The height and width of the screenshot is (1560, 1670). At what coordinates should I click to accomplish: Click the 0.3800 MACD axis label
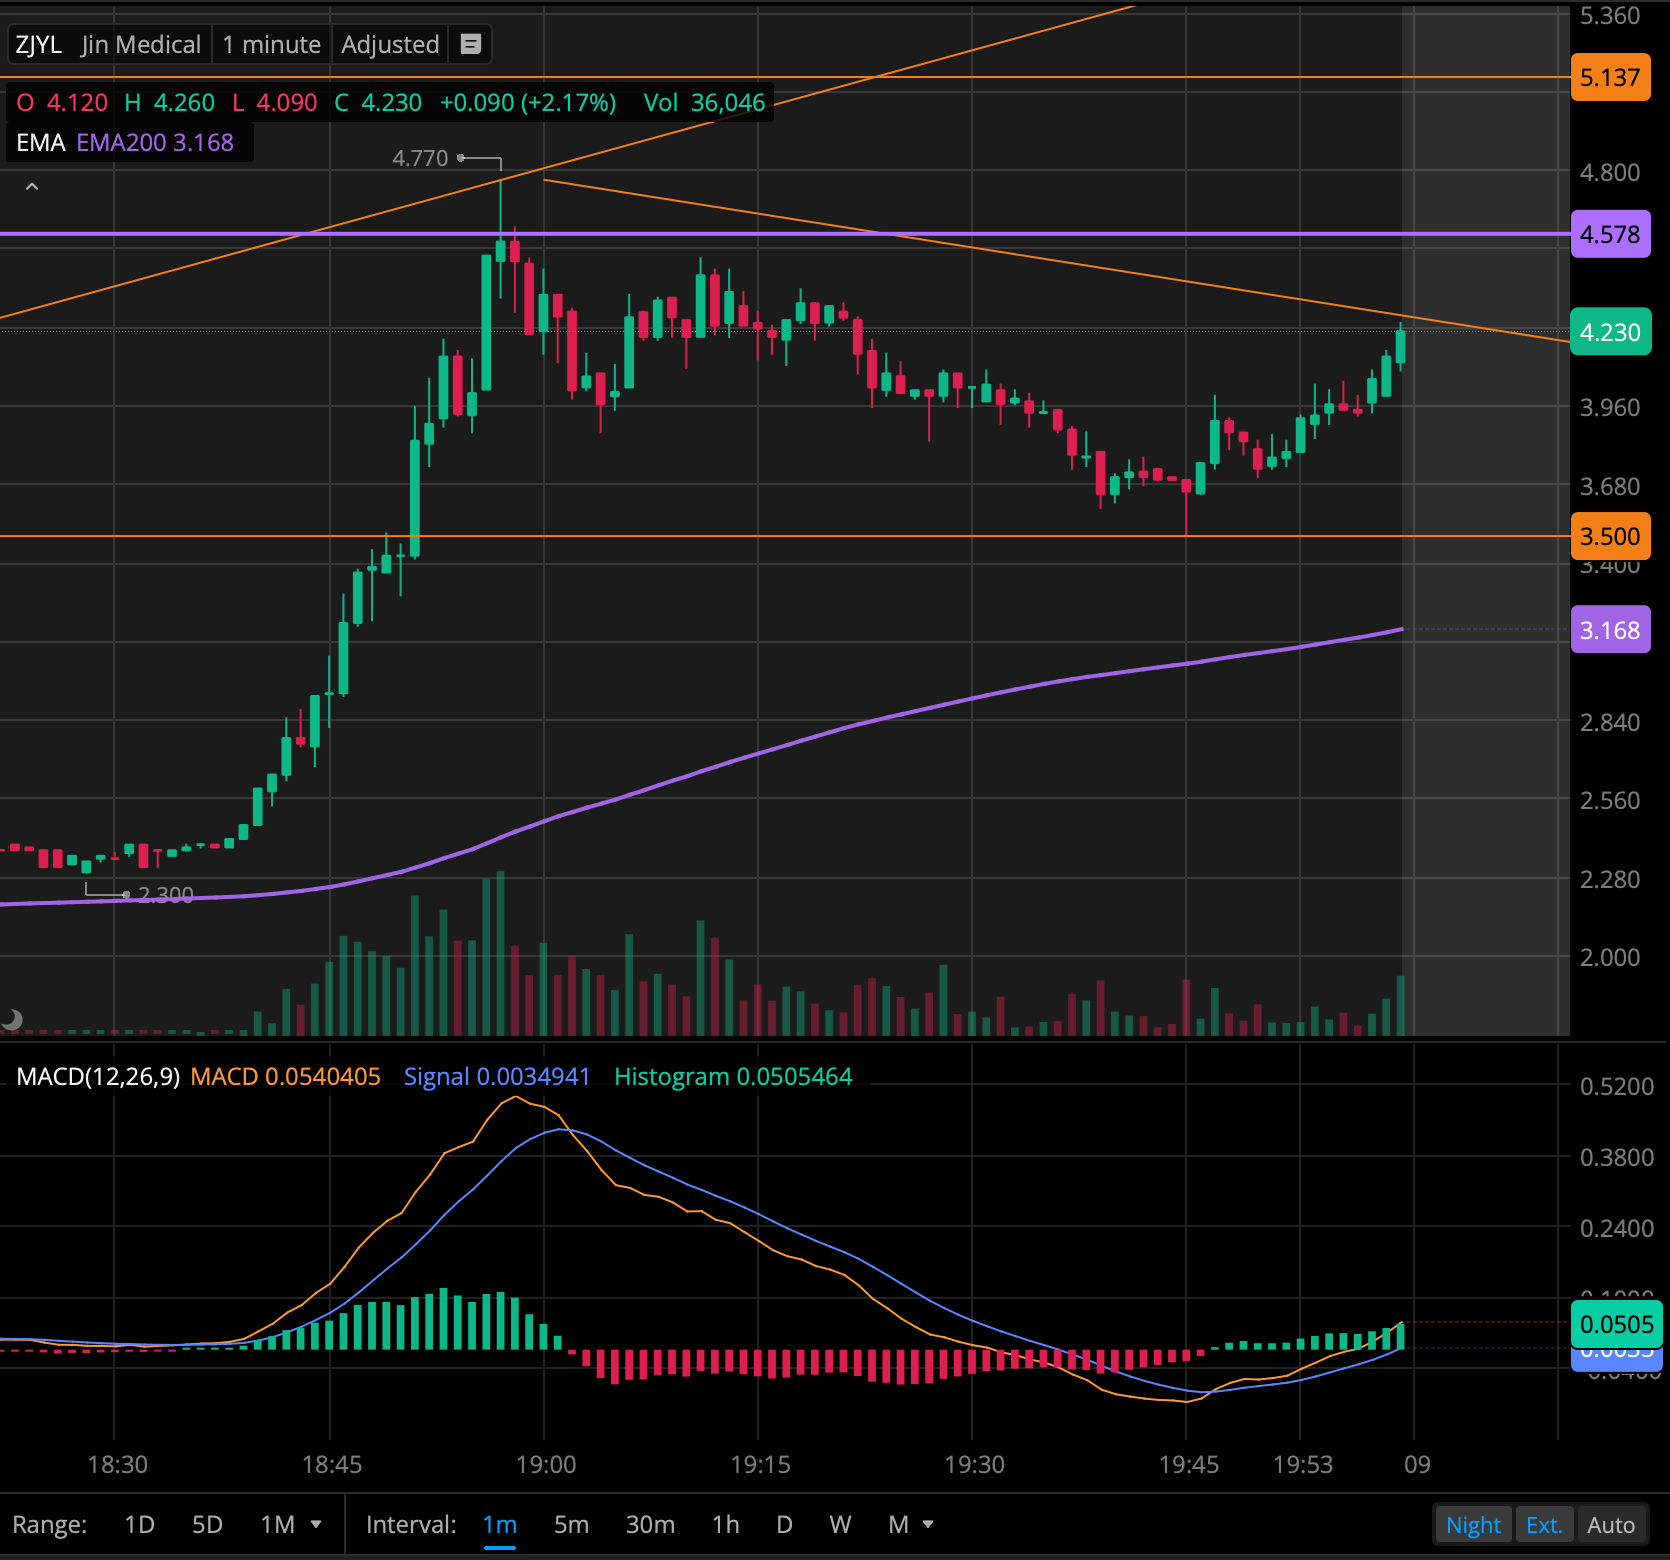point(1617,1157)
